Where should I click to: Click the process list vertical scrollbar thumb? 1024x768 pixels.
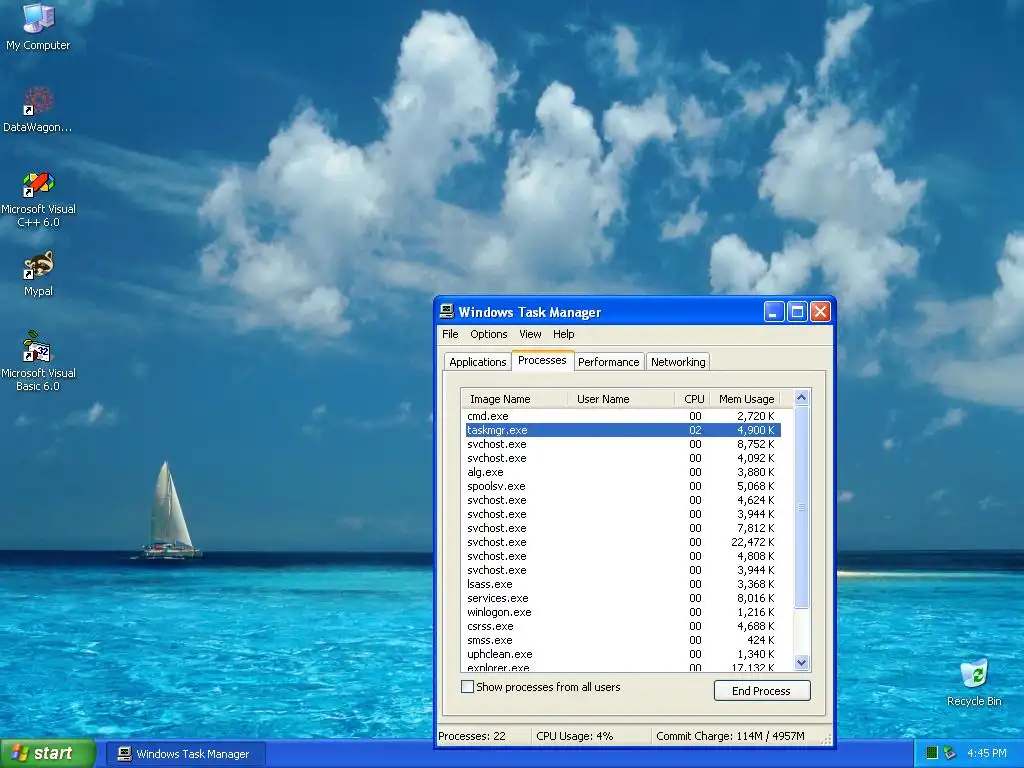point(801,507)
